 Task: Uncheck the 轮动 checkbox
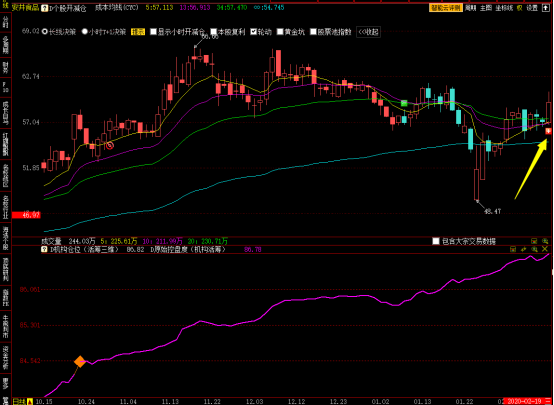click(x=254, y=32)
